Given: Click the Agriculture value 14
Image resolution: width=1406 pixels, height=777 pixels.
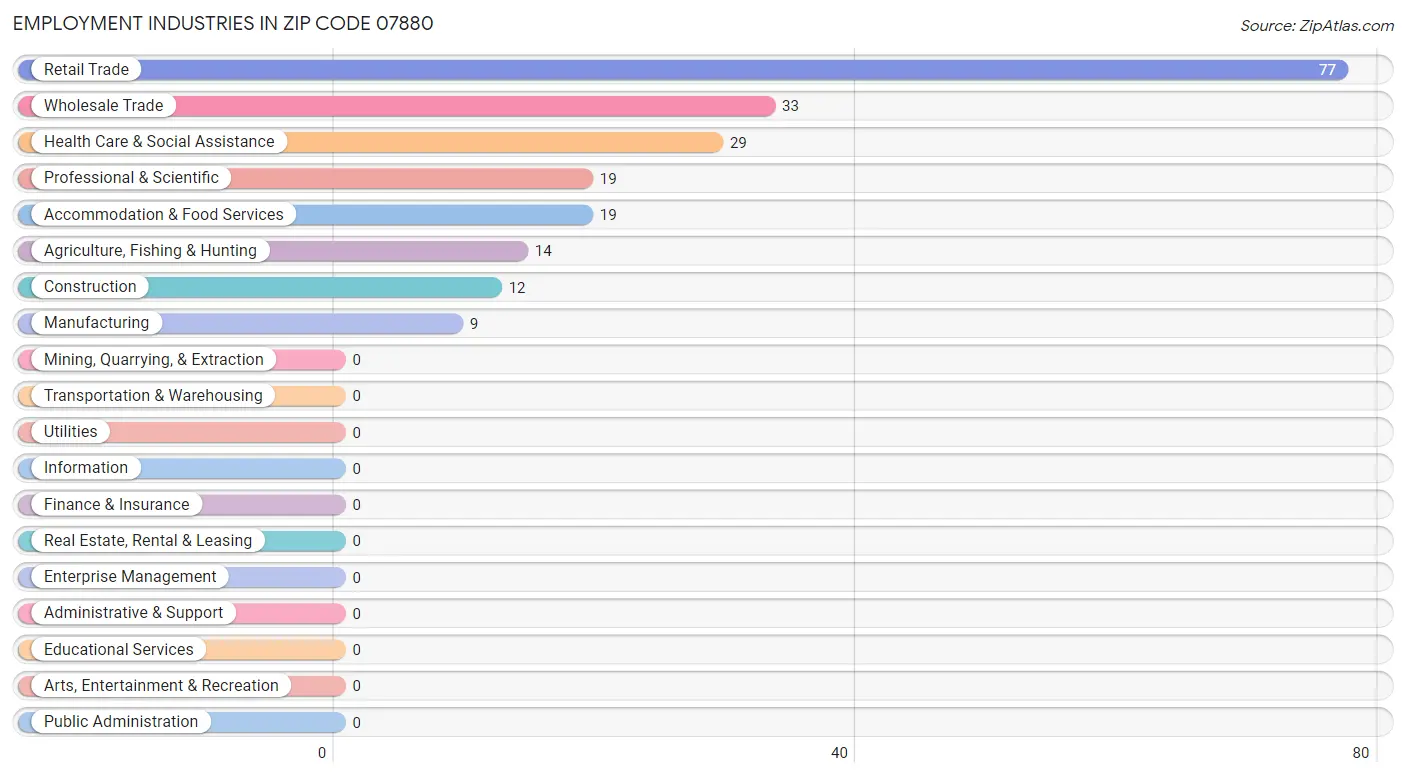Looking at the screenshot, I should click(543, 251).
